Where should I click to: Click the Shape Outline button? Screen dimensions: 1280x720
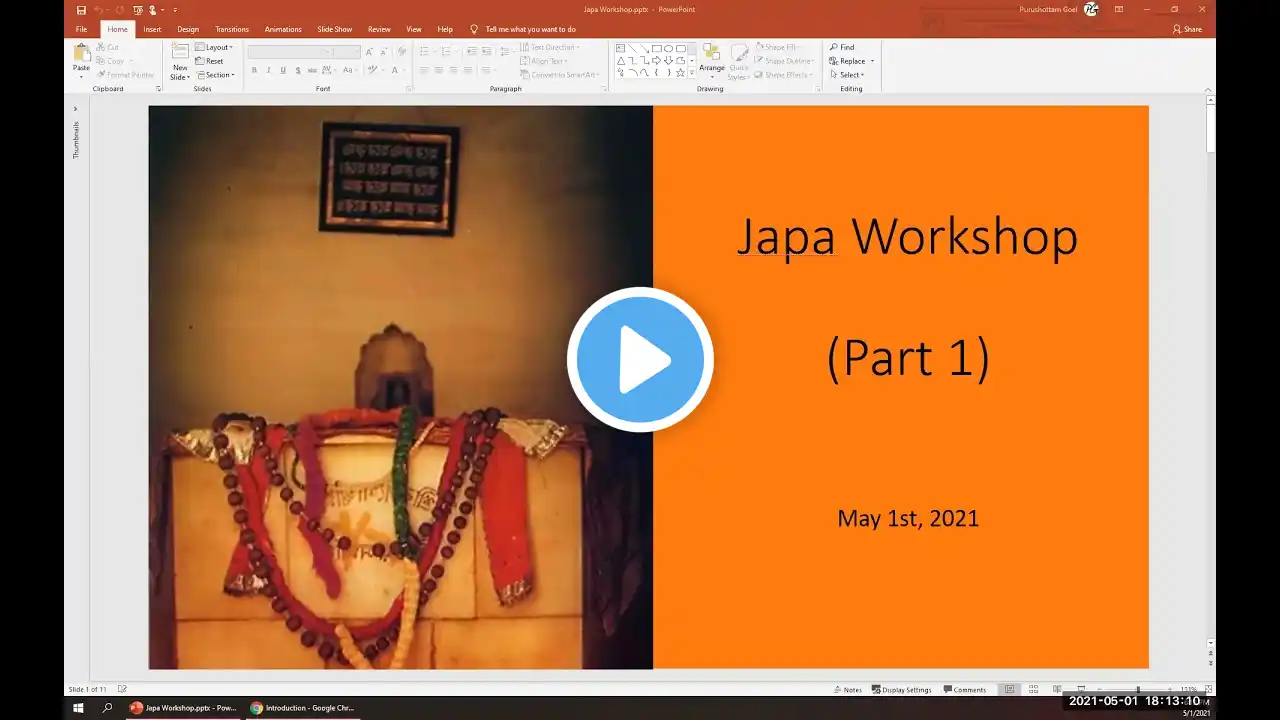click(785, 61)
